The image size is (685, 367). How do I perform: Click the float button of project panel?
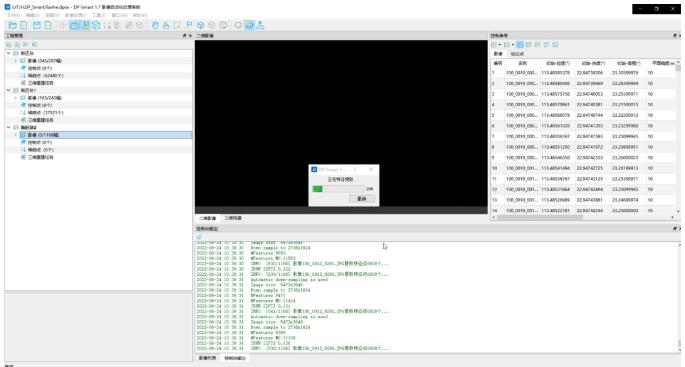[184, 36]
